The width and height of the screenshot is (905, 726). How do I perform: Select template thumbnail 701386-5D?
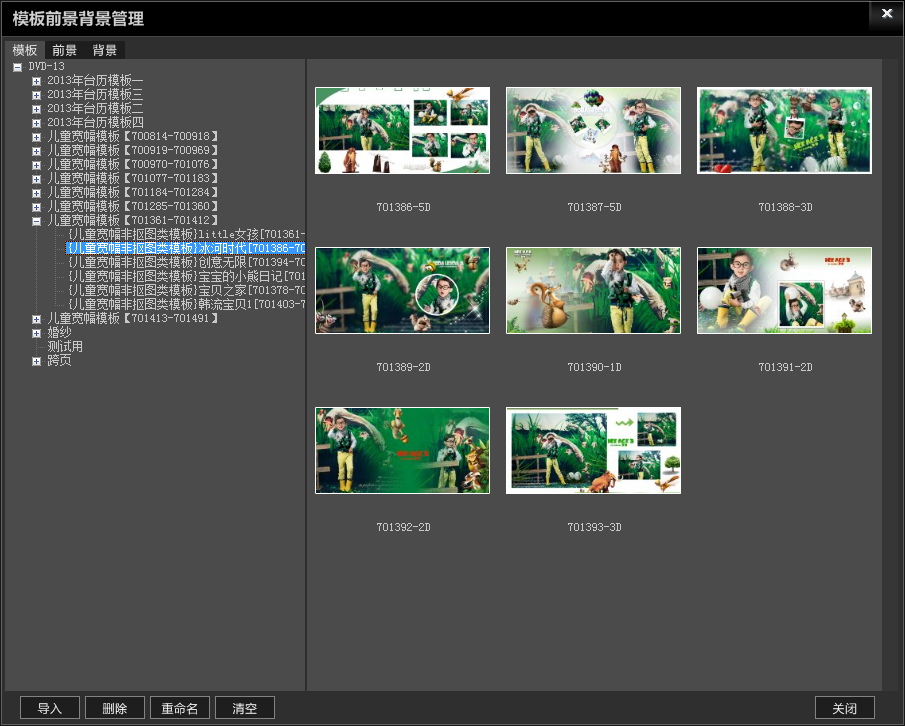(402, 130)
